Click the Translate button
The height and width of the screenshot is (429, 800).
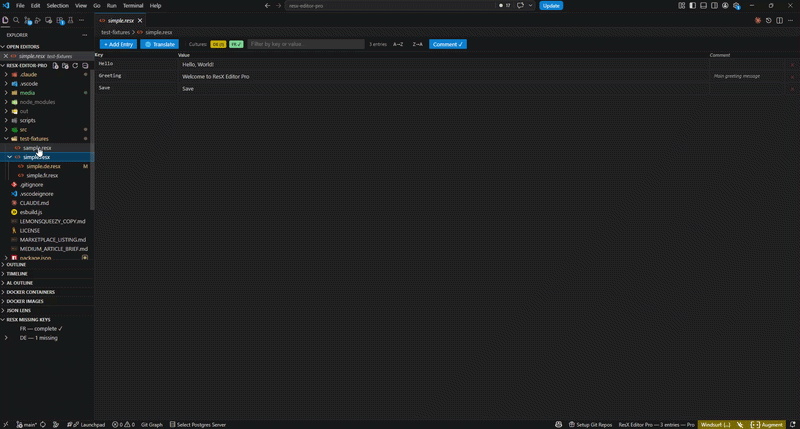160,44
